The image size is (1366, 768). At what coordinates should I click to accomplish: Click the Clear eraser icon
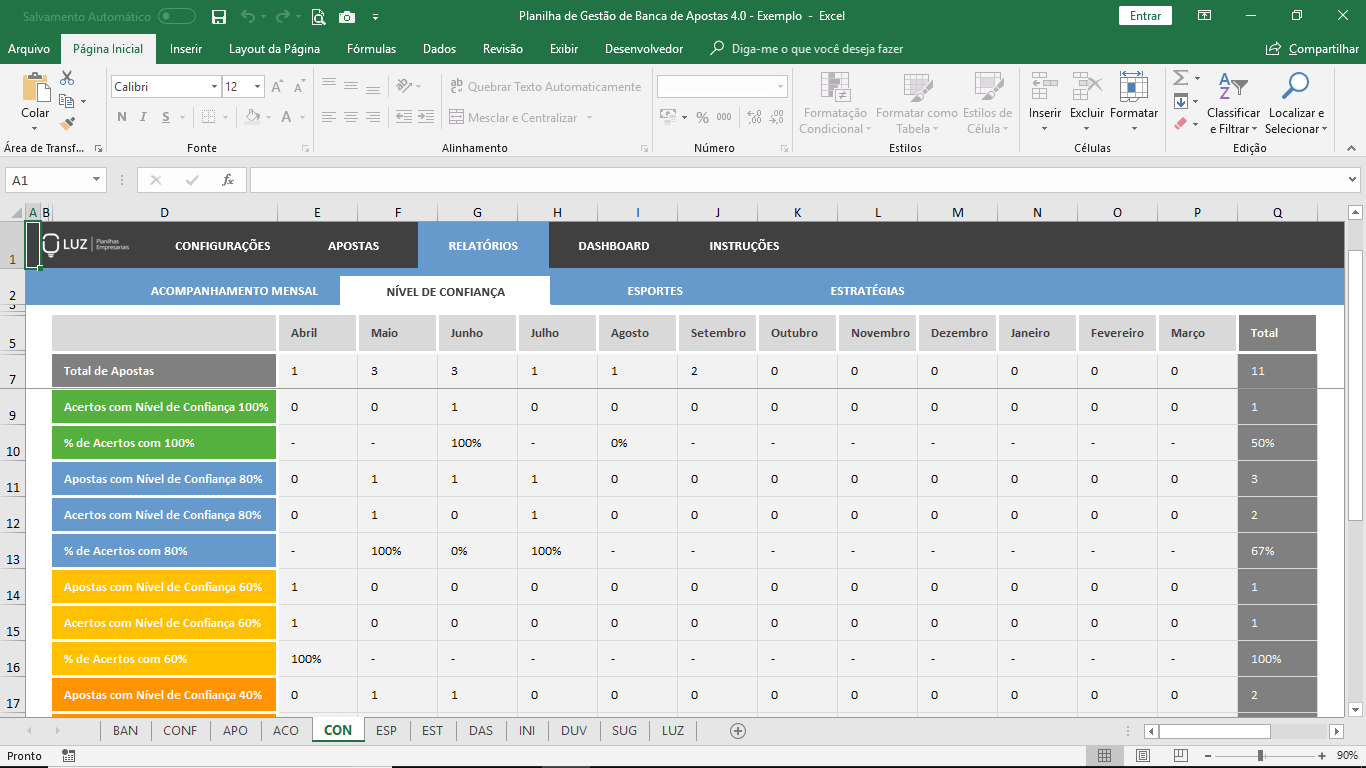click(1180, 124)
